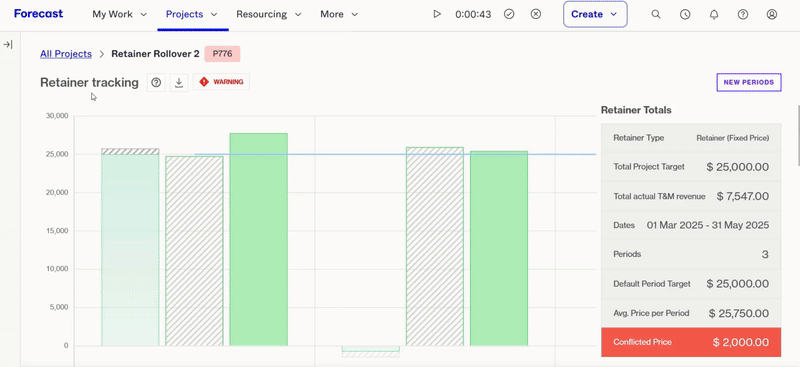800x367 pixels.
Task: Open notifications bell icon
Action: pyautogui.click(x=714, y=14)
